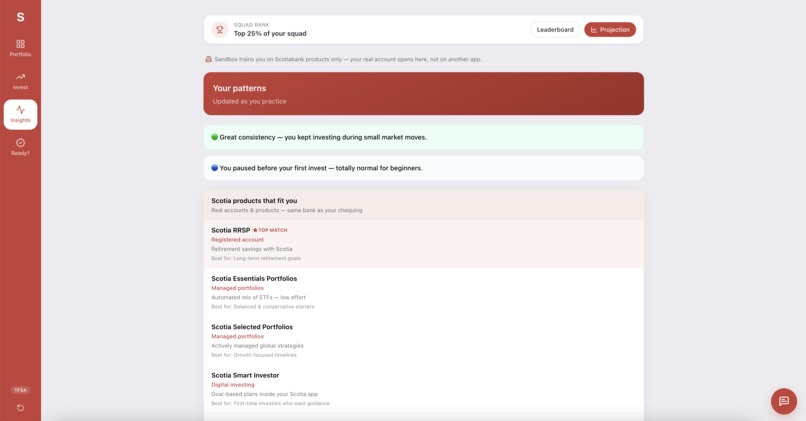Screen dimensions: 806x421
Task: Select the Great consistency insight message
Action: point(424,137)
